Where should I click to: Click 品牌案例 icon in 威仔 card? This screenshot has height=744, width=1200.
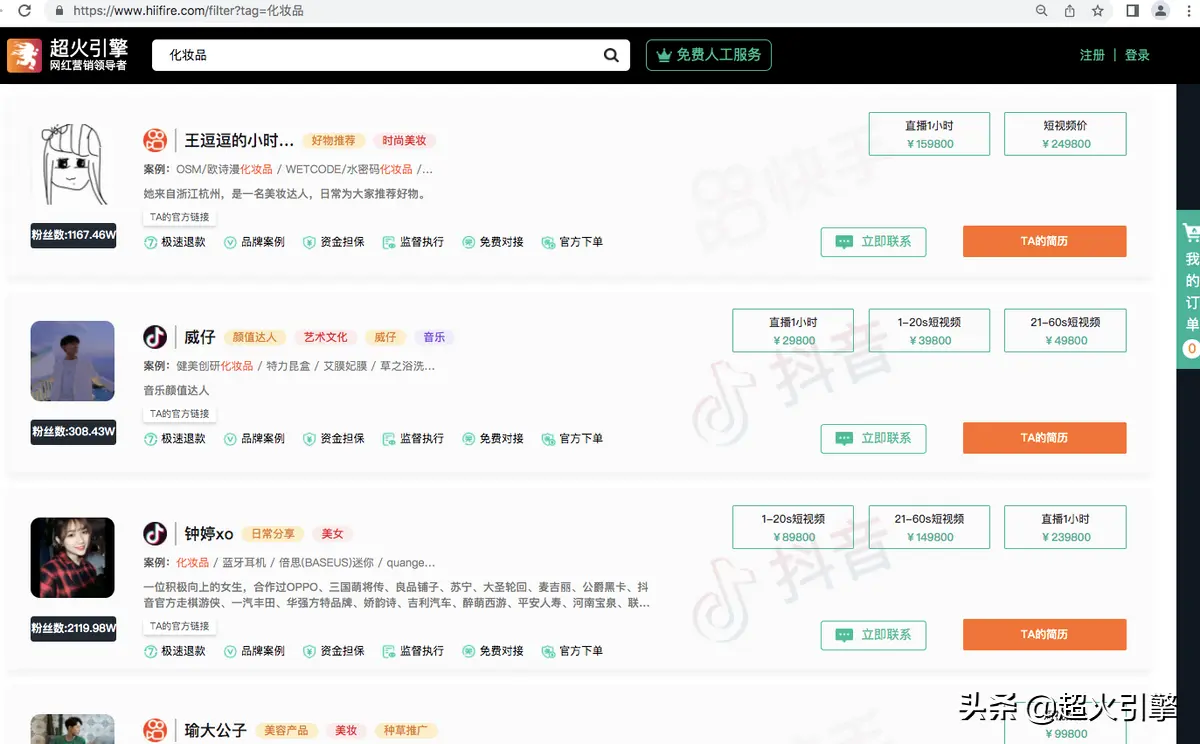click(x=230, y=439)
